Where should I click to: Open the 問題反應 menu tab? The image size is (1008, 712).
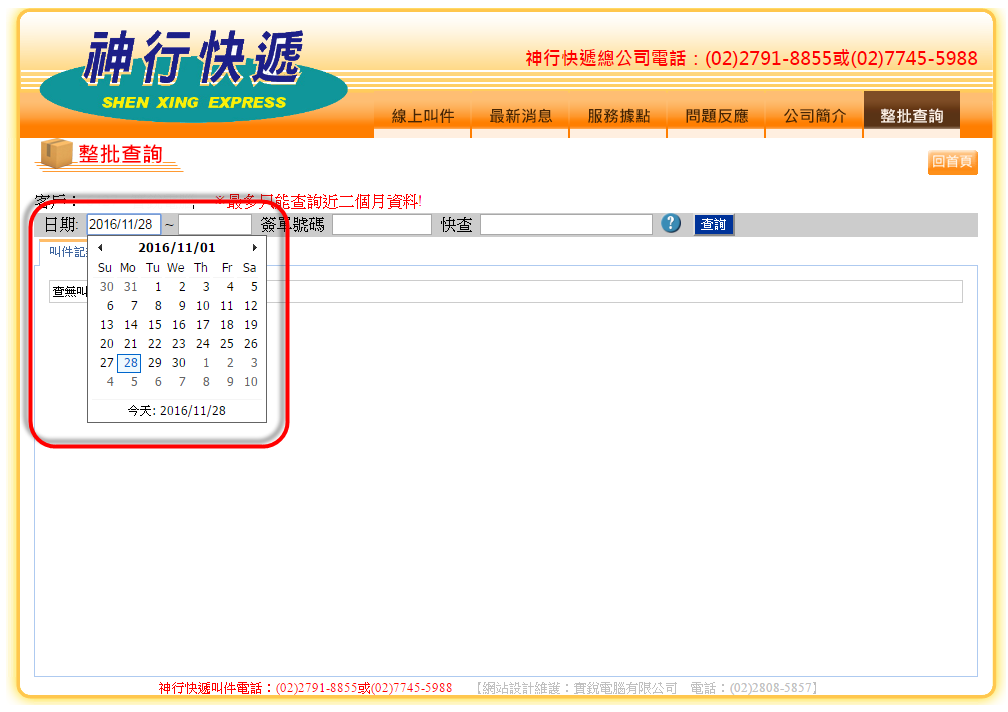pyautogui.click(x=716, y=116)
